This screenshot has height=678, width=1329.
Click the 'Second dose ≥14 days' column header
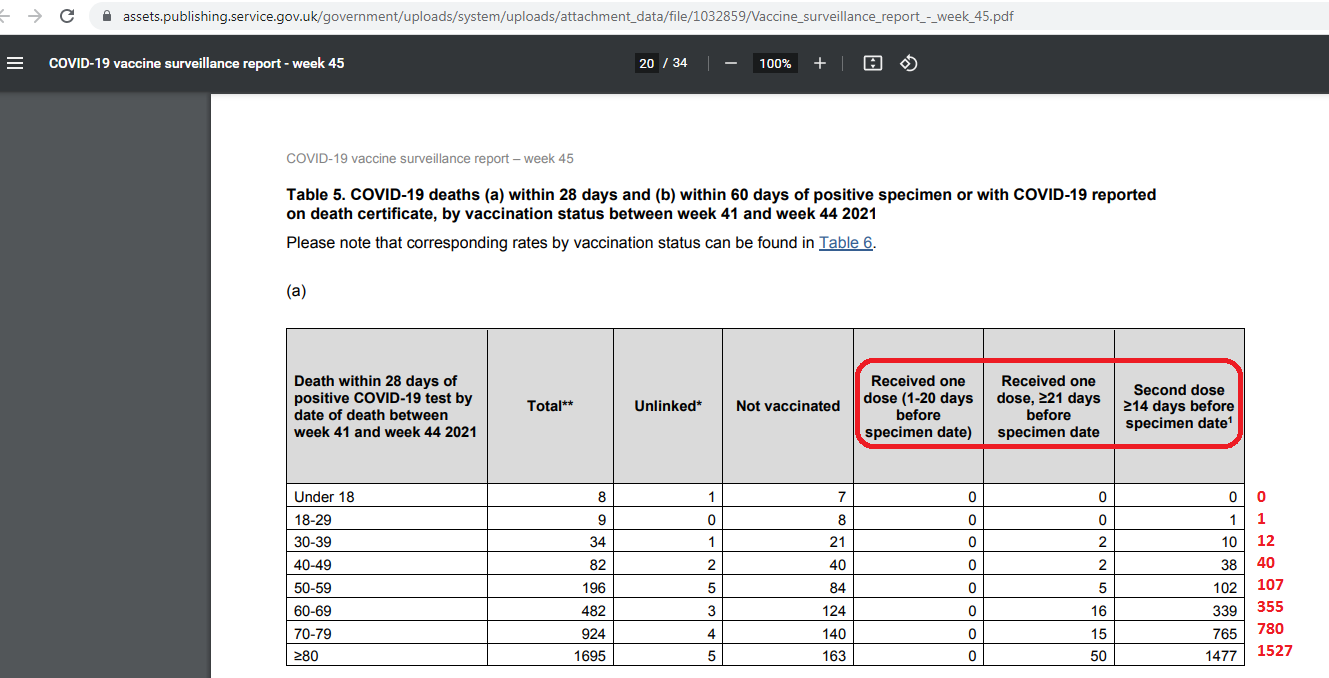1179,406
